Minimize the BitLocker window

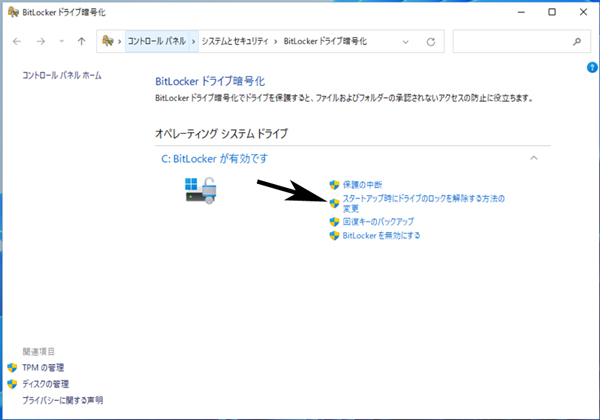tap(521, 12)
